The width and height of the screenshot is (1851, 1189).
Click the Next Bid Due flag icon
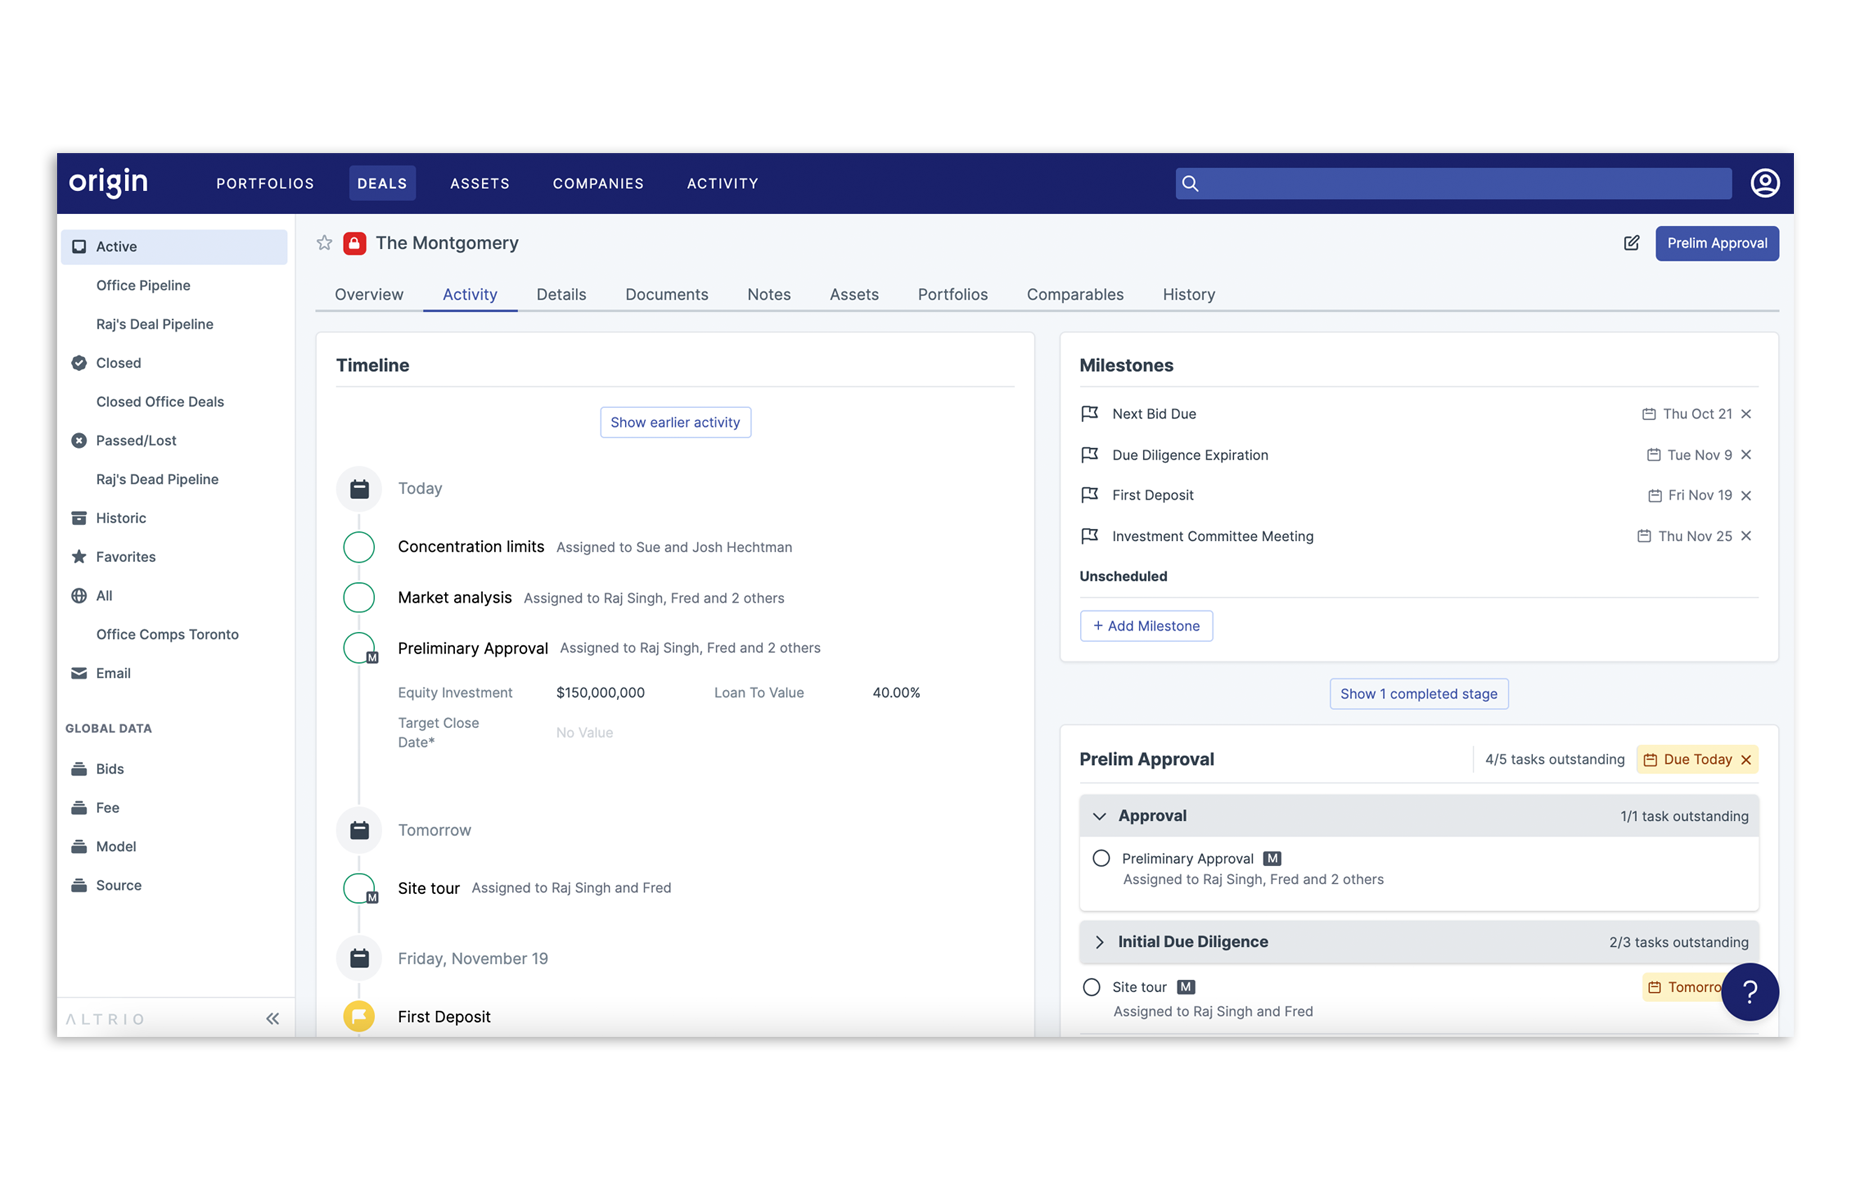1090,413
